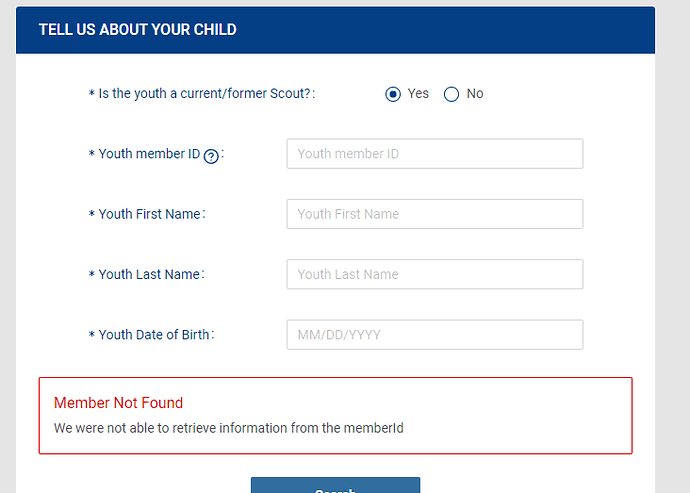Click the Youth member ID input field

coord(434,154)
